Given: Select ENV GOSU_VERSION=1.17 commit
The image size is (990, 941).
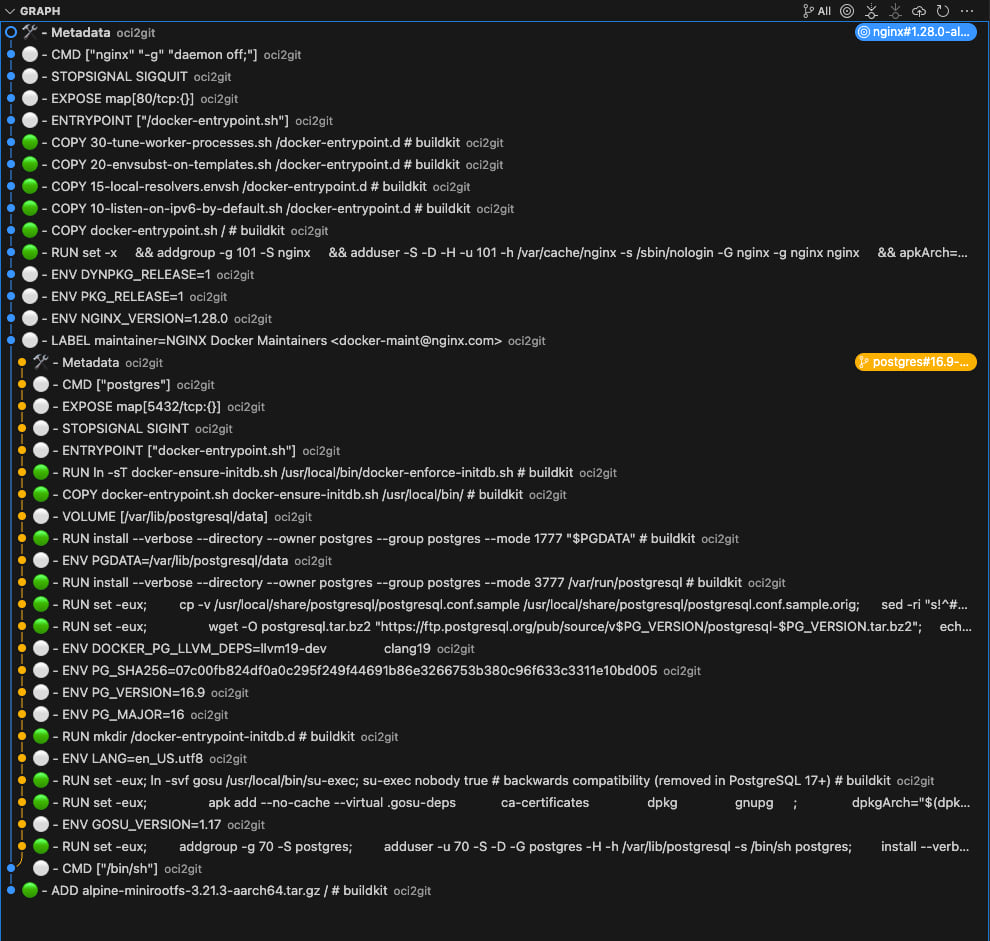Looking at the screenshot, I should click(x=495, y=825).
